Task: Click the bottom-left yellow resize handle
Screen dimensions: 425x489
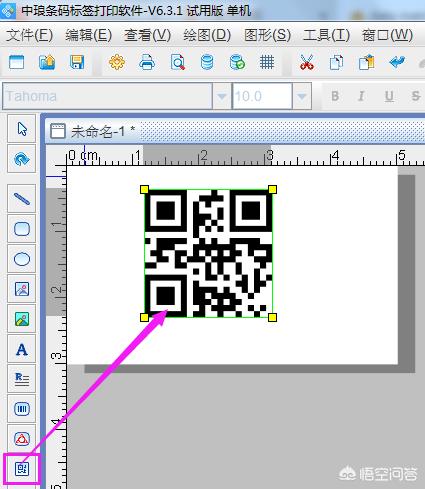Action: (144, 317)
